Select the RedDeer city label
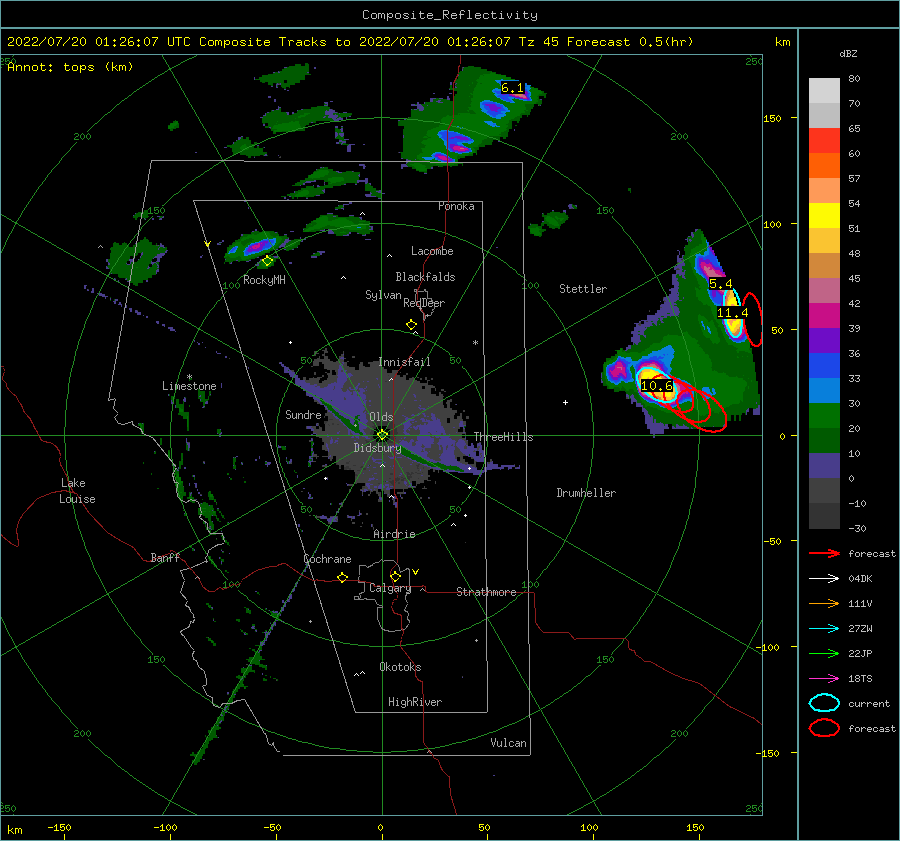Screen dimensions: 900x841 coord(424,303)
